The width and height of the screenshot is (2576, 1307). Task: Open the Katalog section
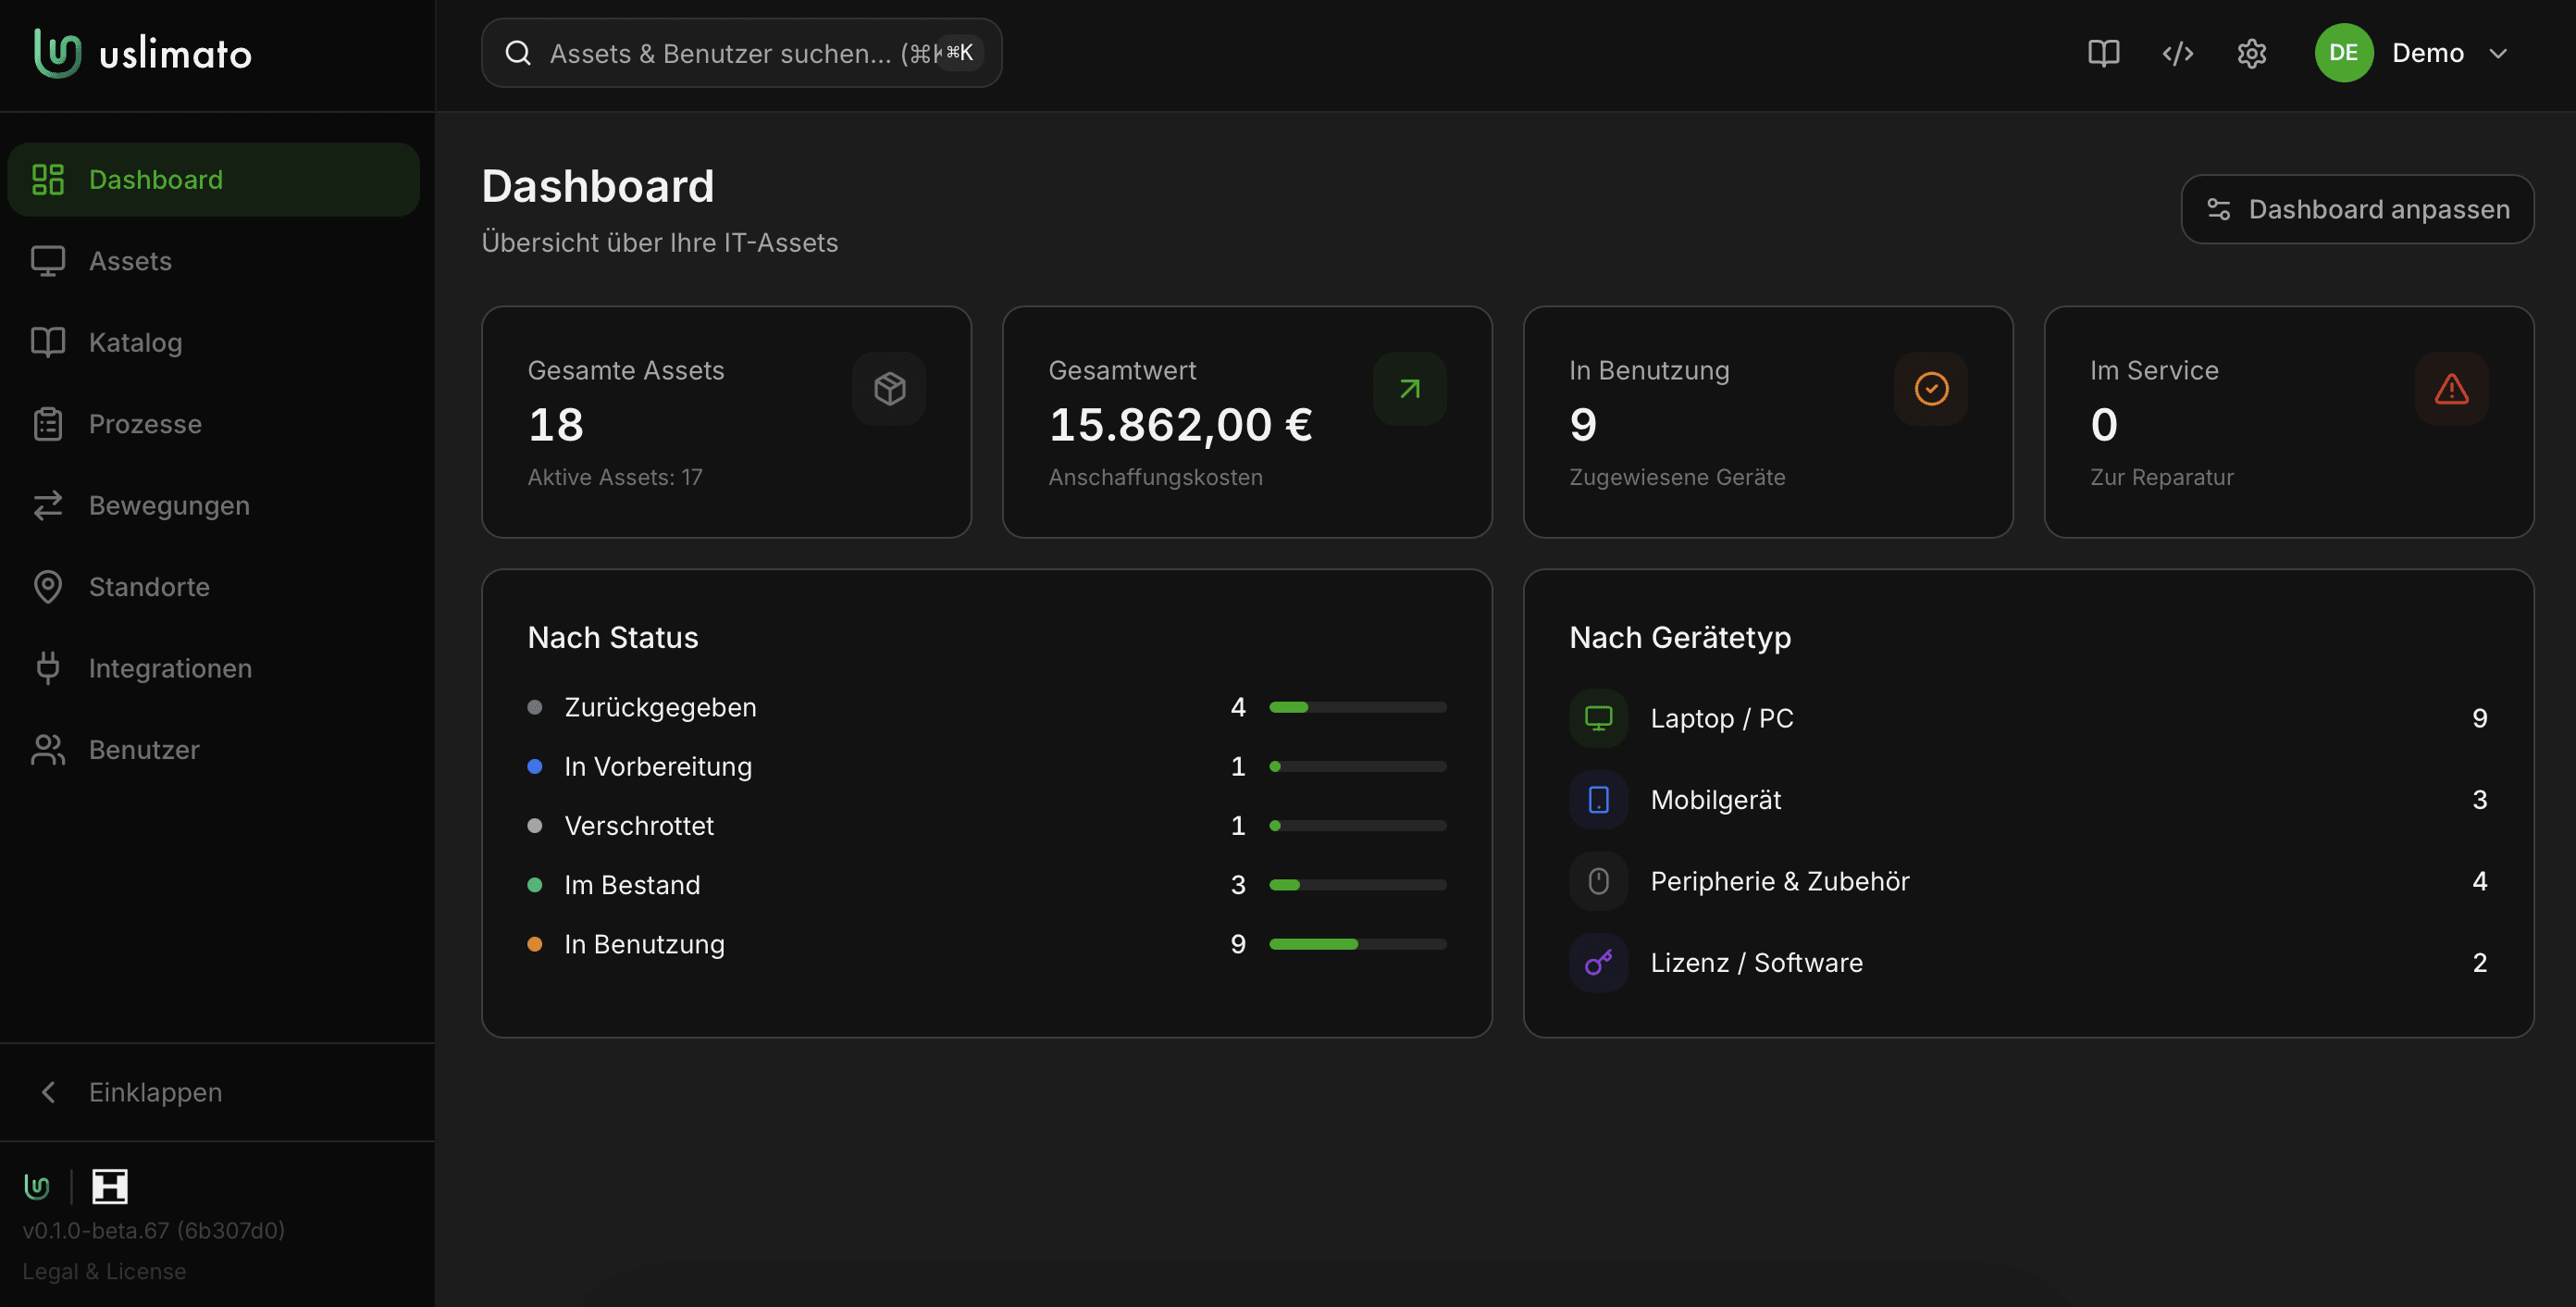pos(213,342)
